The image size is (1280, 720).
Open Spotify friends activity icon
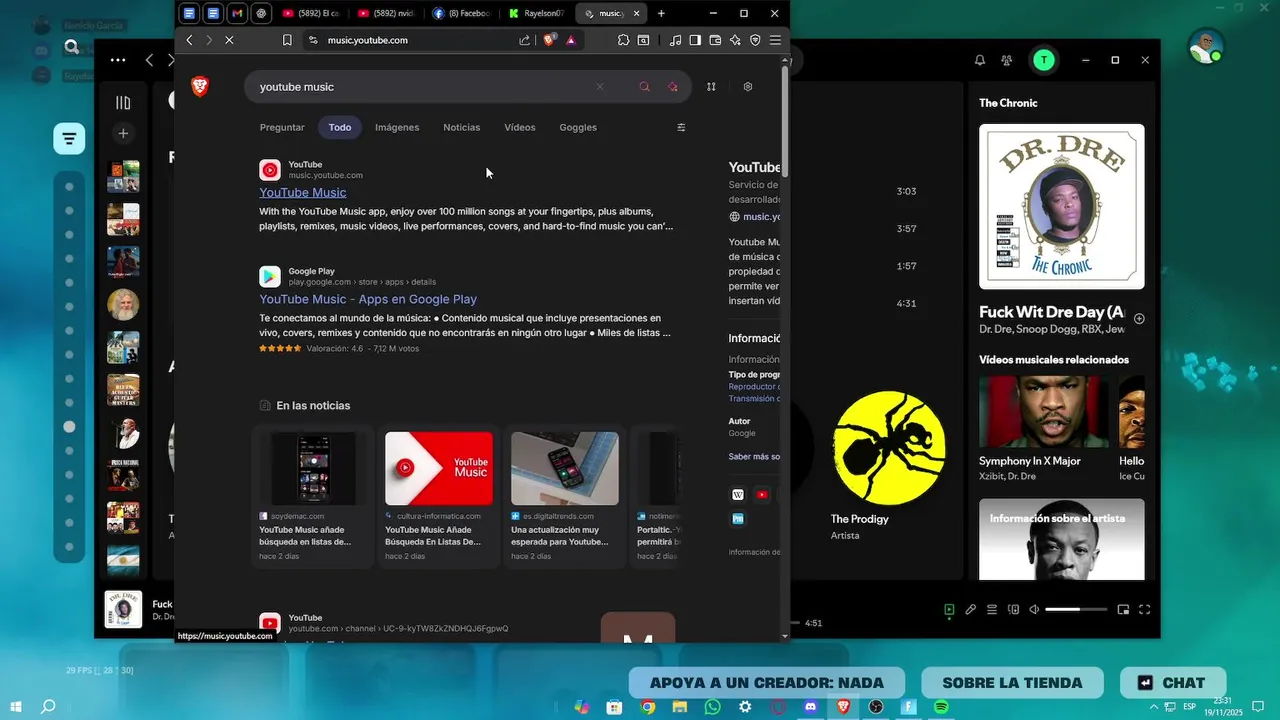click(1007, 60)
